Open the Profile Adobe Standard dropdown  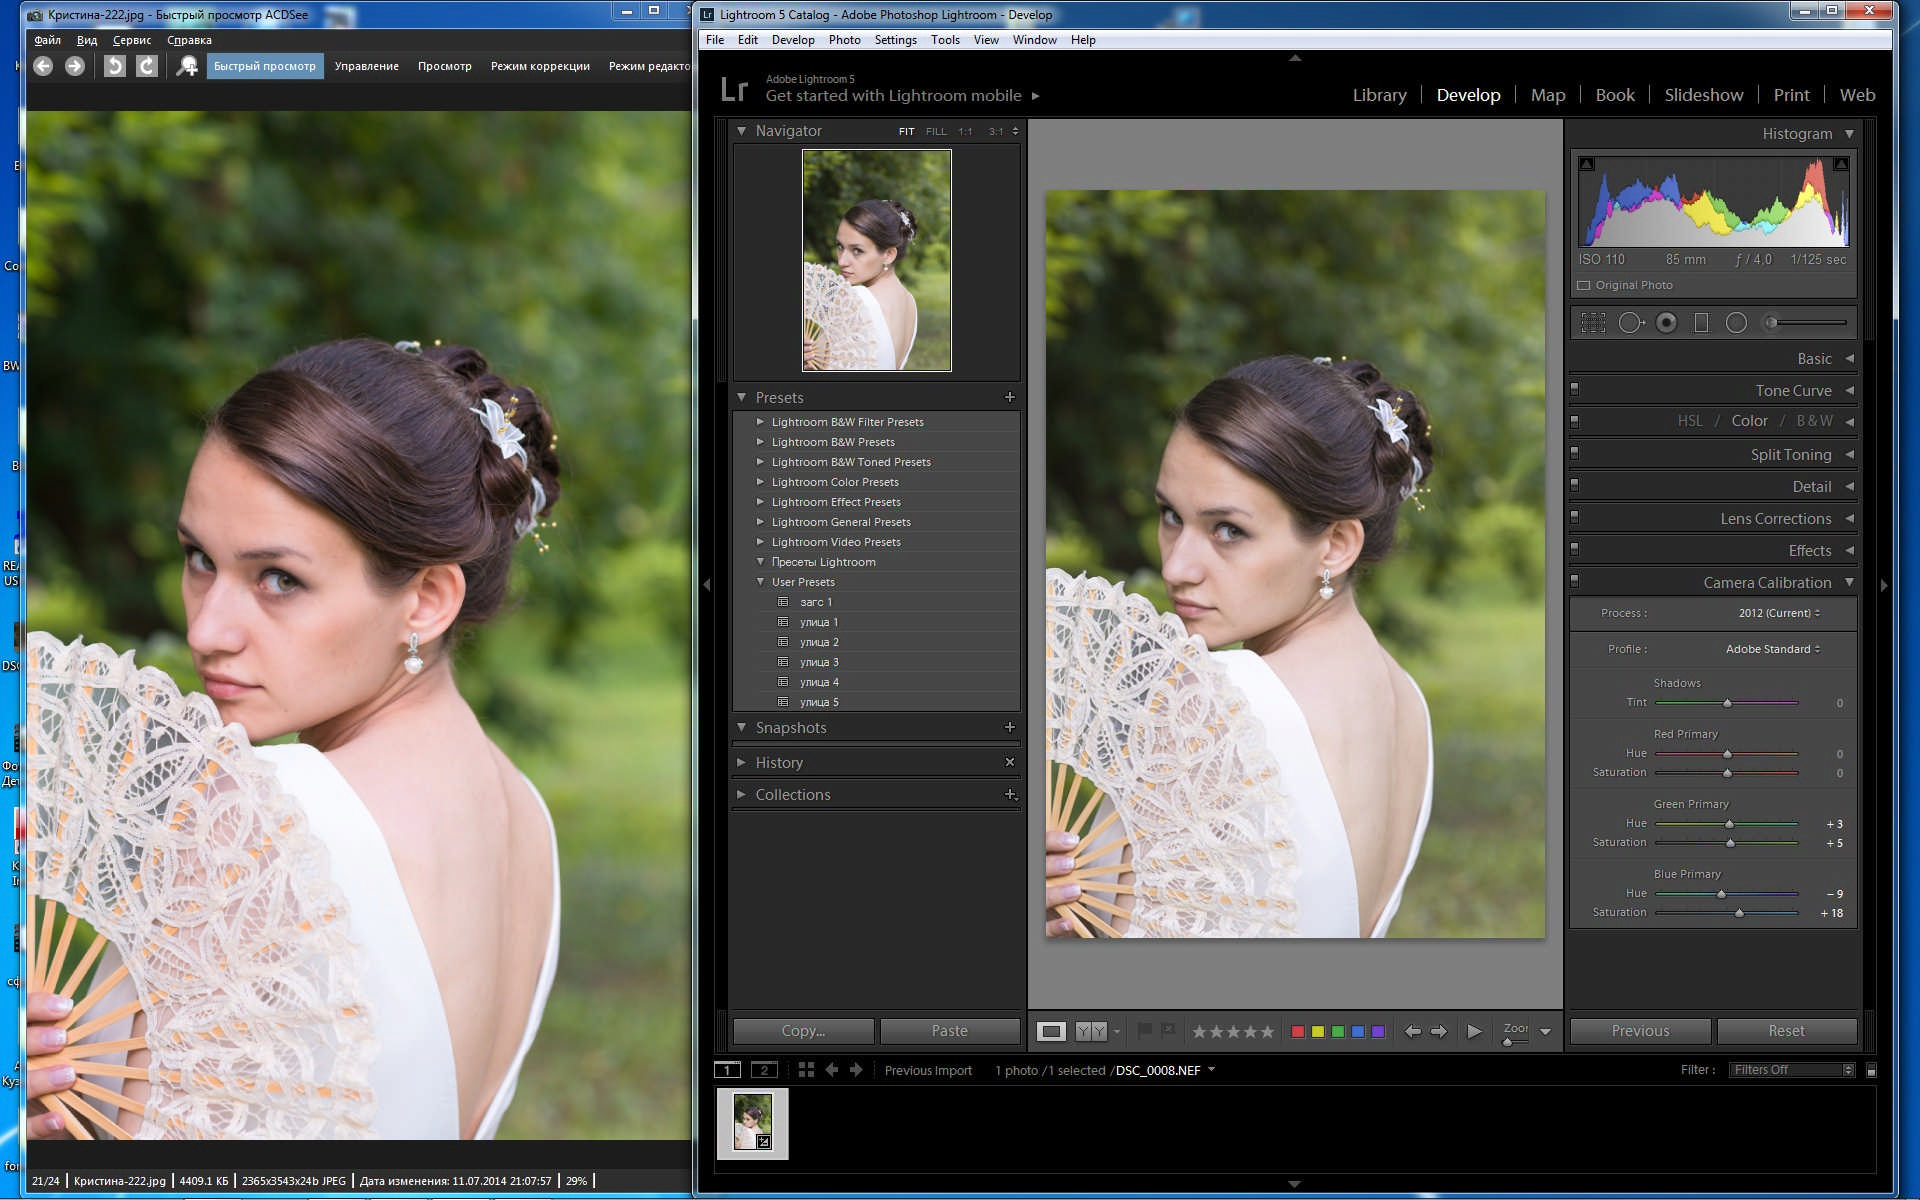(x=1772, y=649)
